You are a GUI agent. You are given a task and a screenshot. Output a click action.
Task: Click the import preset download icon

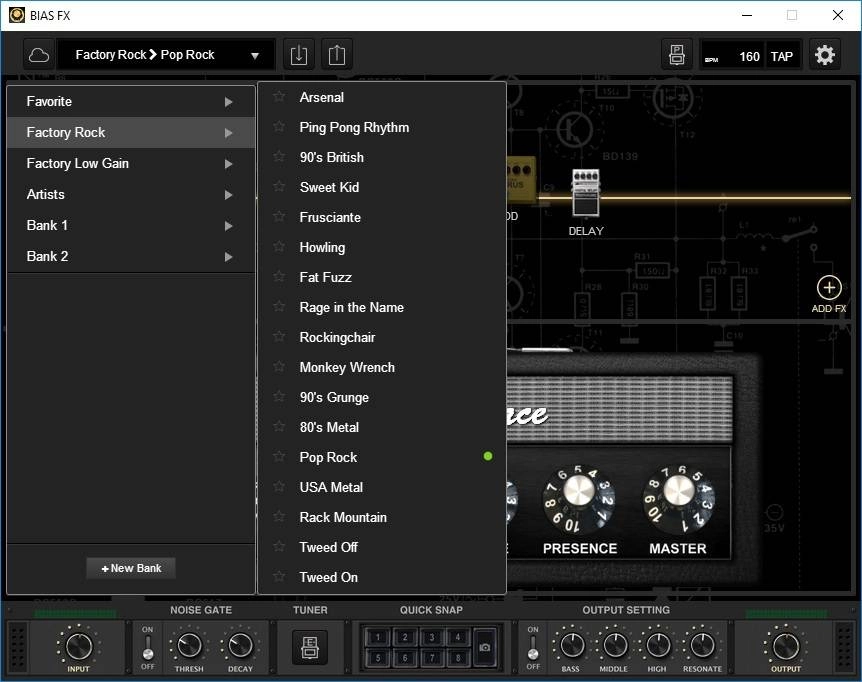pos(299,55)
